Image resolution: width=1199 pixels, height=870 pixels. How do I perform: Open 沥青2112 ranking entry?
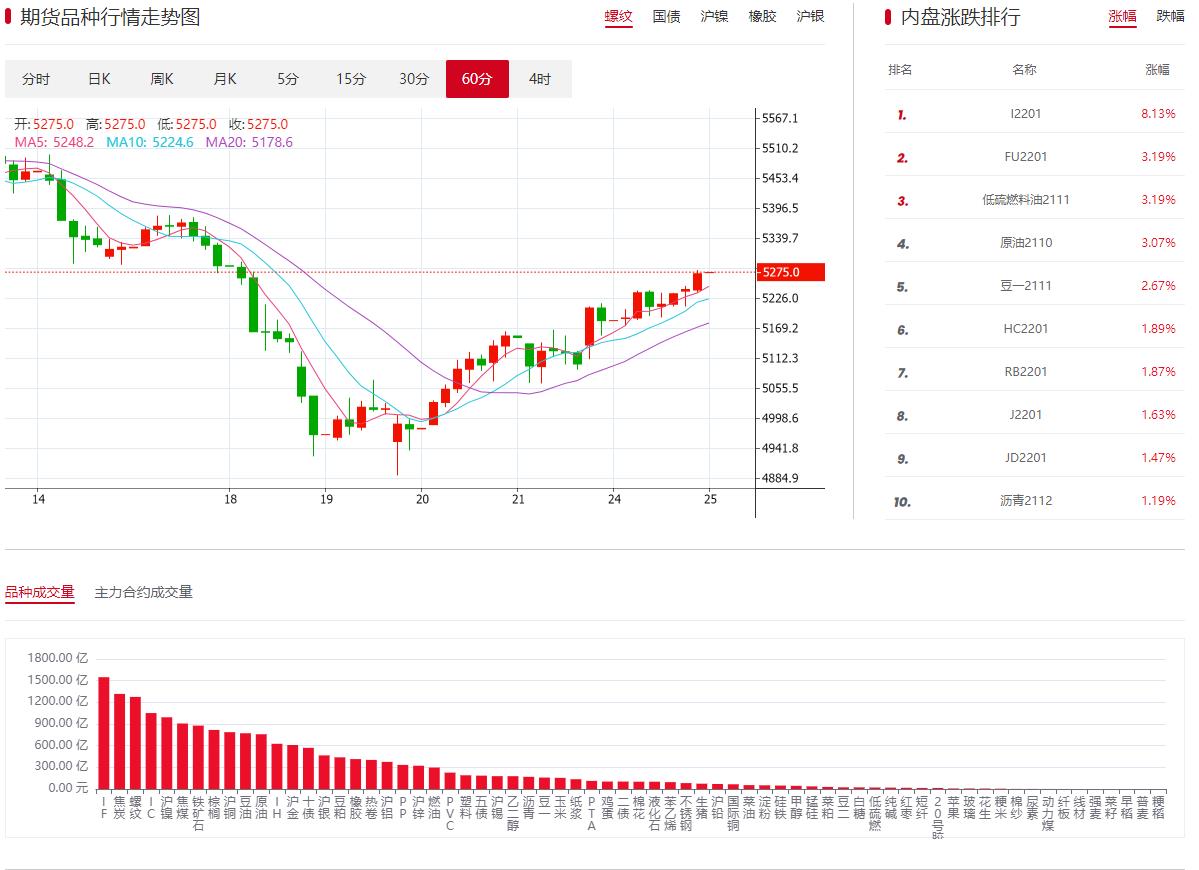1025,501
